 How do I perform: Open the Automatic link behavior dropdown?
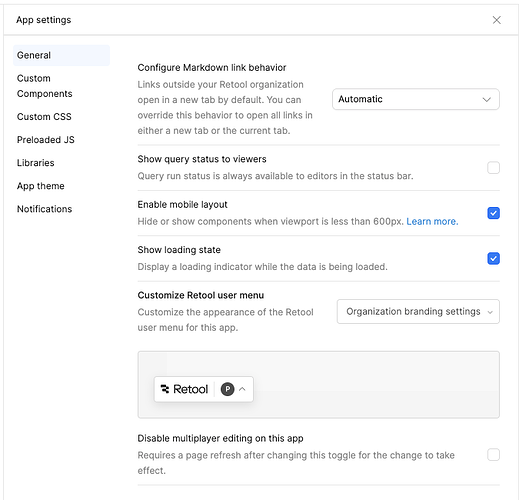(416, 99)
